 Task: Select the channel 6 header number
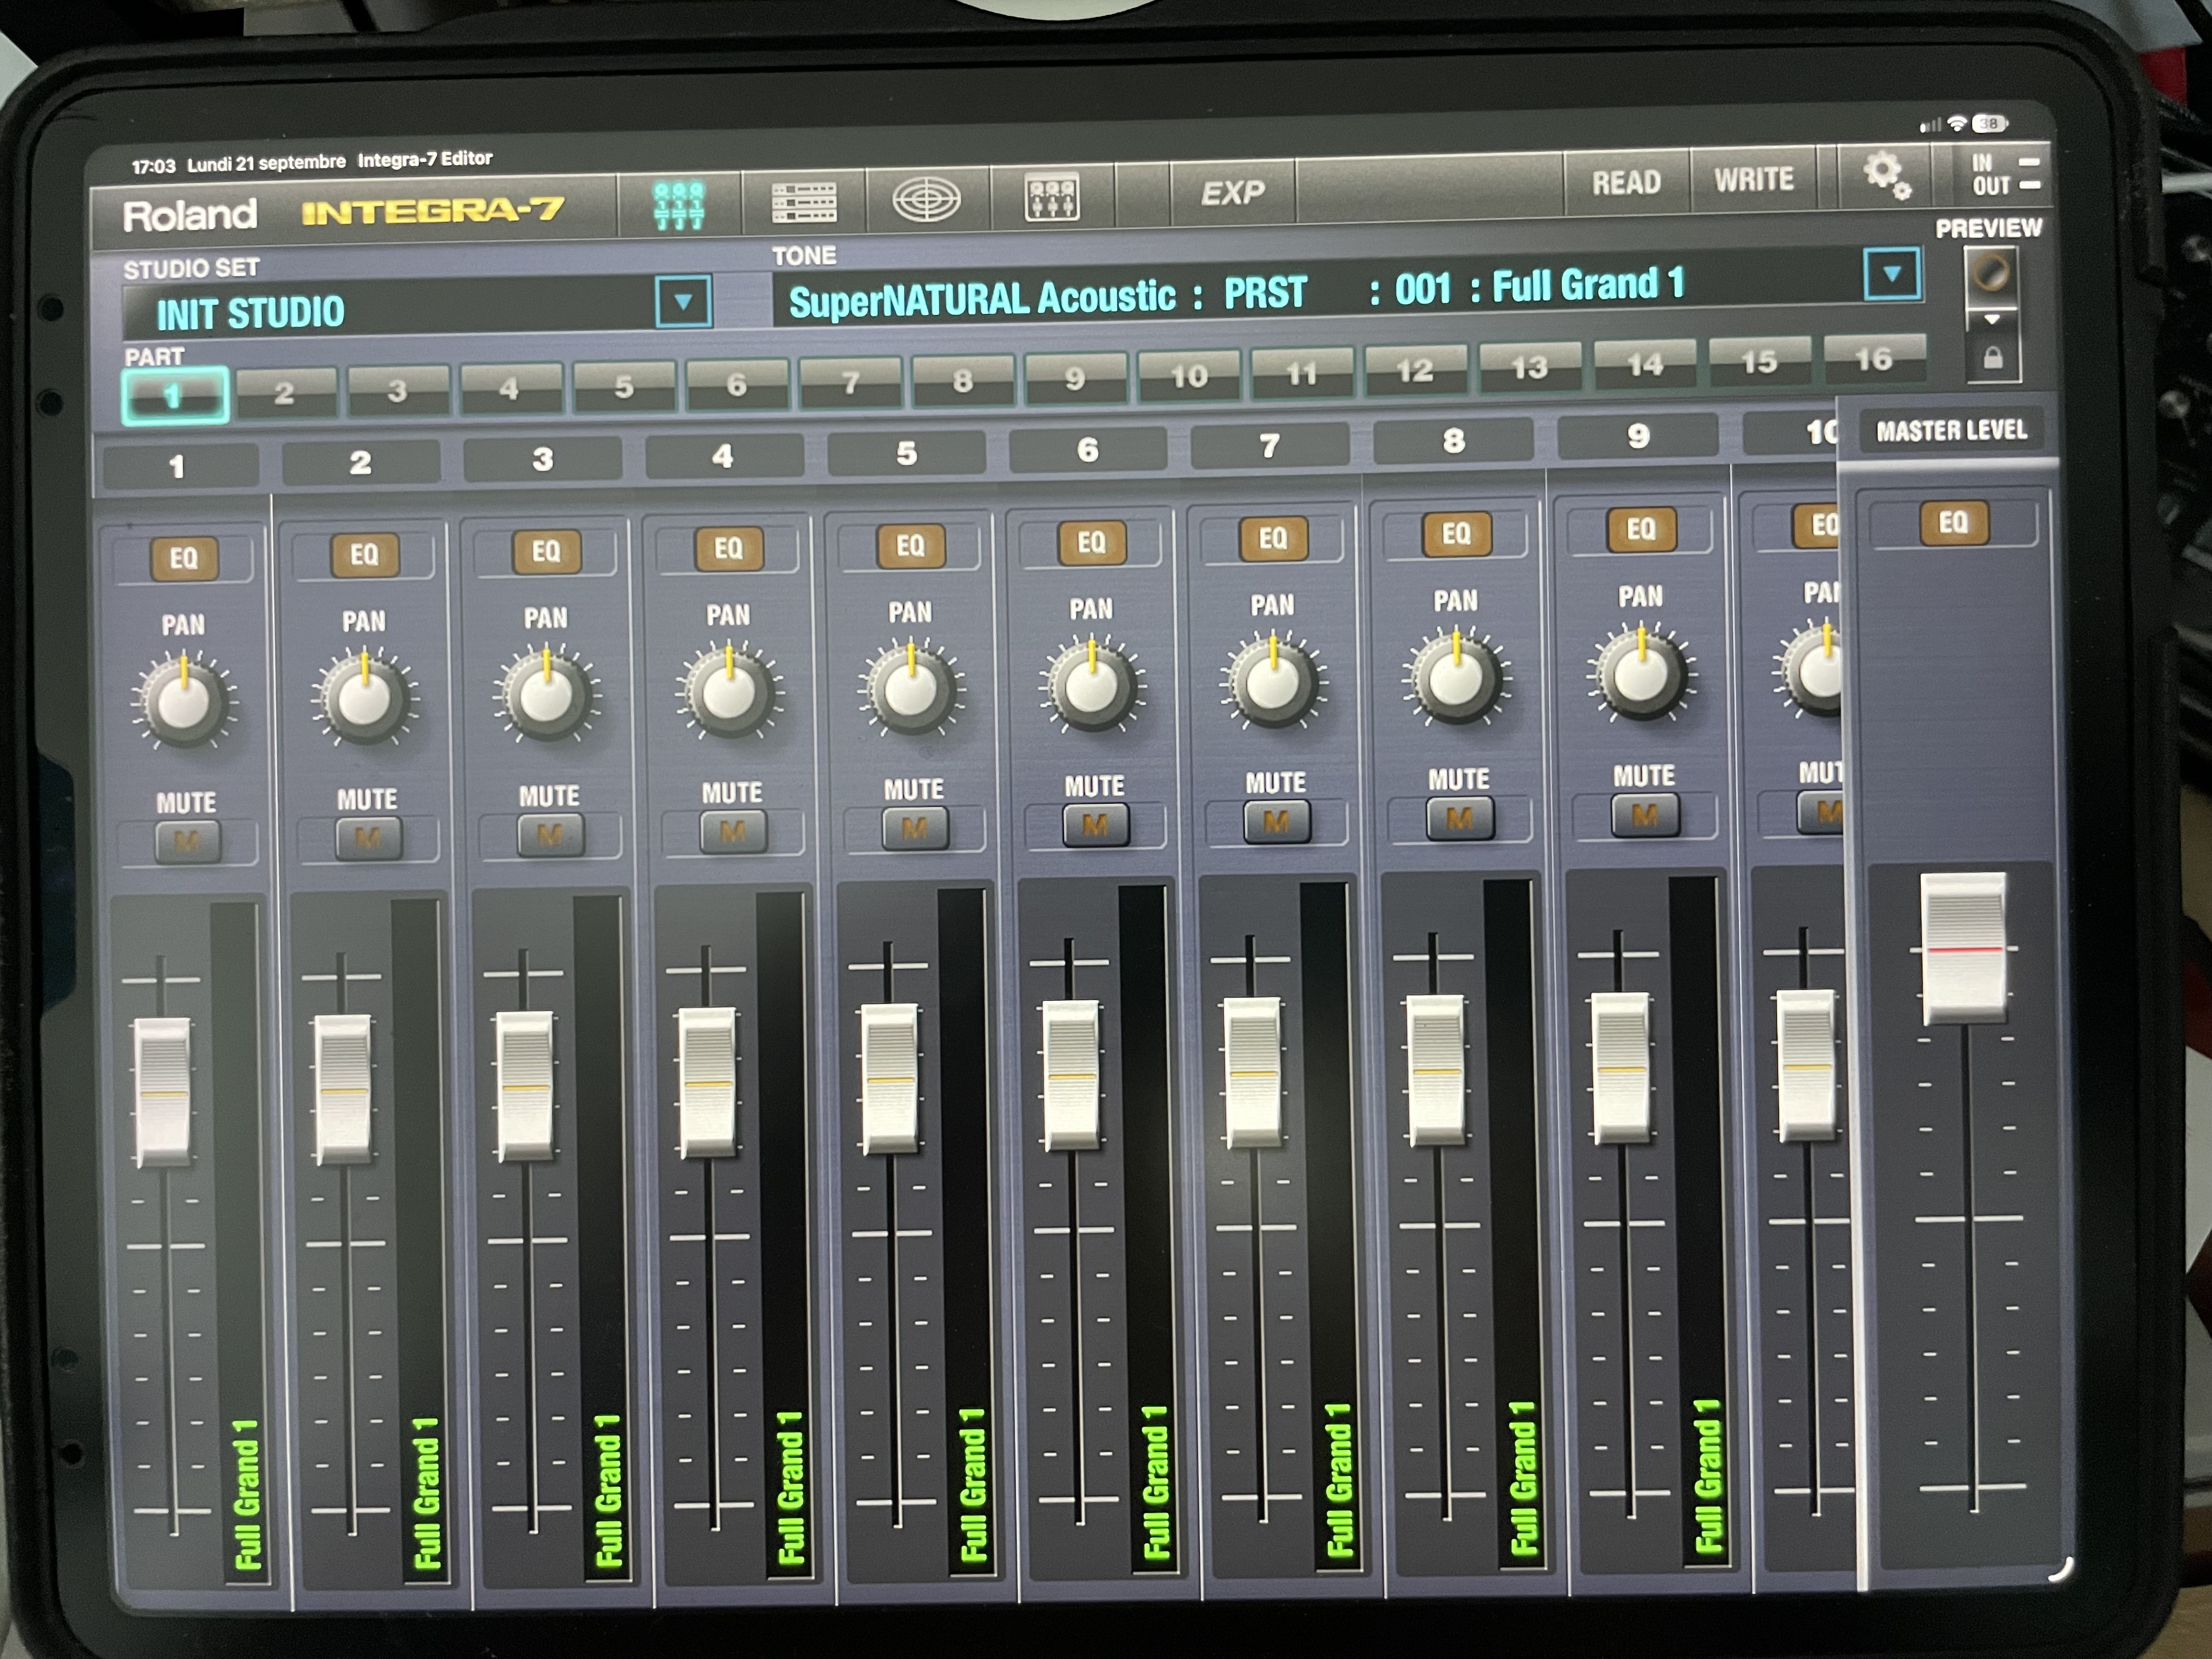1088,450
